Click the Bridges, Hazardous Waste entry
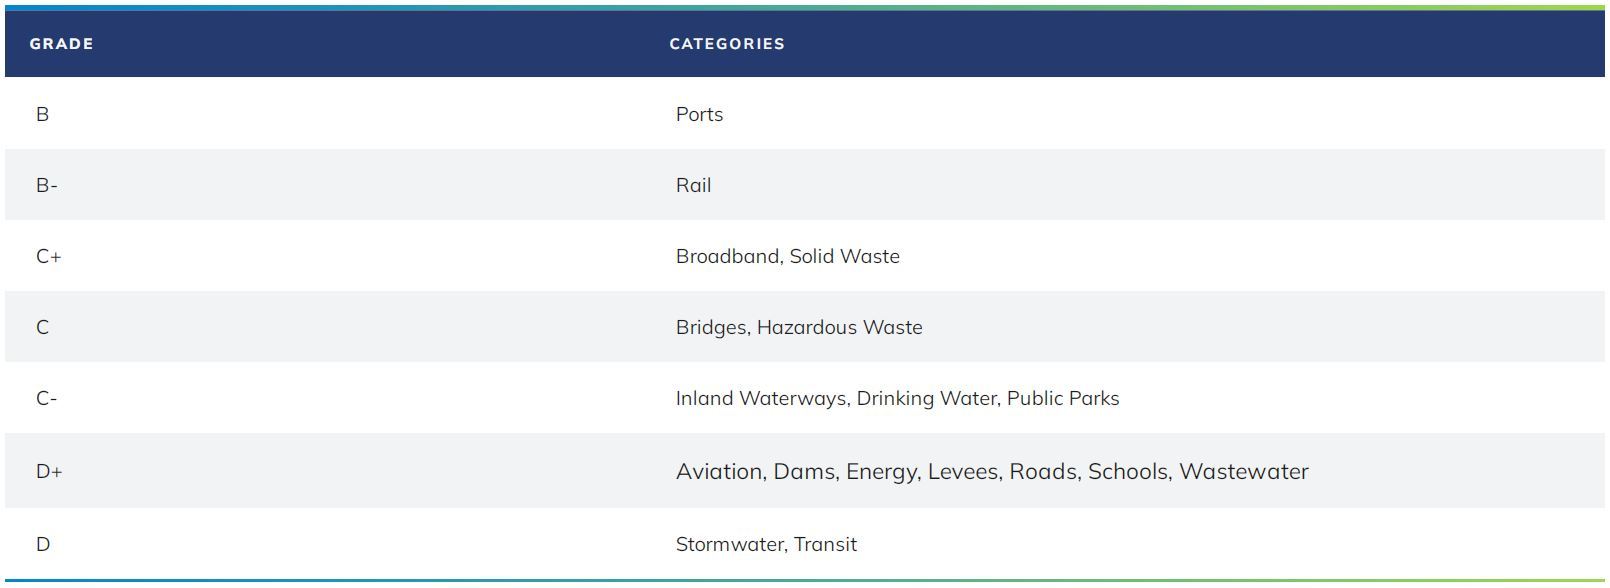1610x588 pixels. pyautogui.click(x=799, y=327)
